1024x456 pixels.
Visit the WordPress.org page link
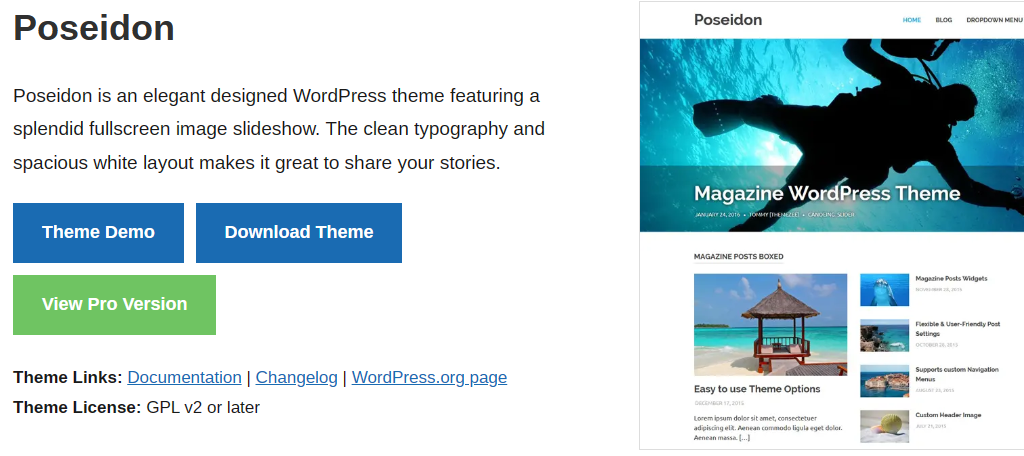coord(429,378)
